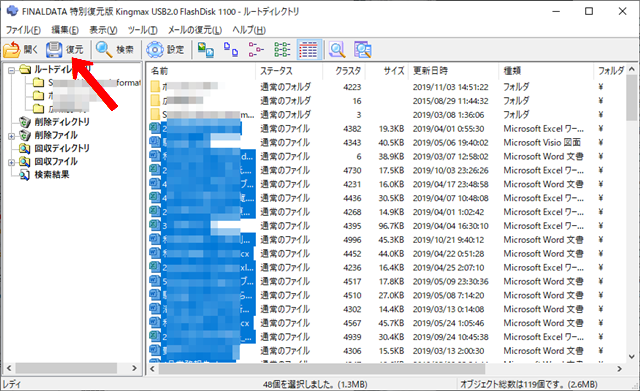Click the file preview magnifier icon
Viewport: 640px width, 391px height.
(x=337, y=49)
